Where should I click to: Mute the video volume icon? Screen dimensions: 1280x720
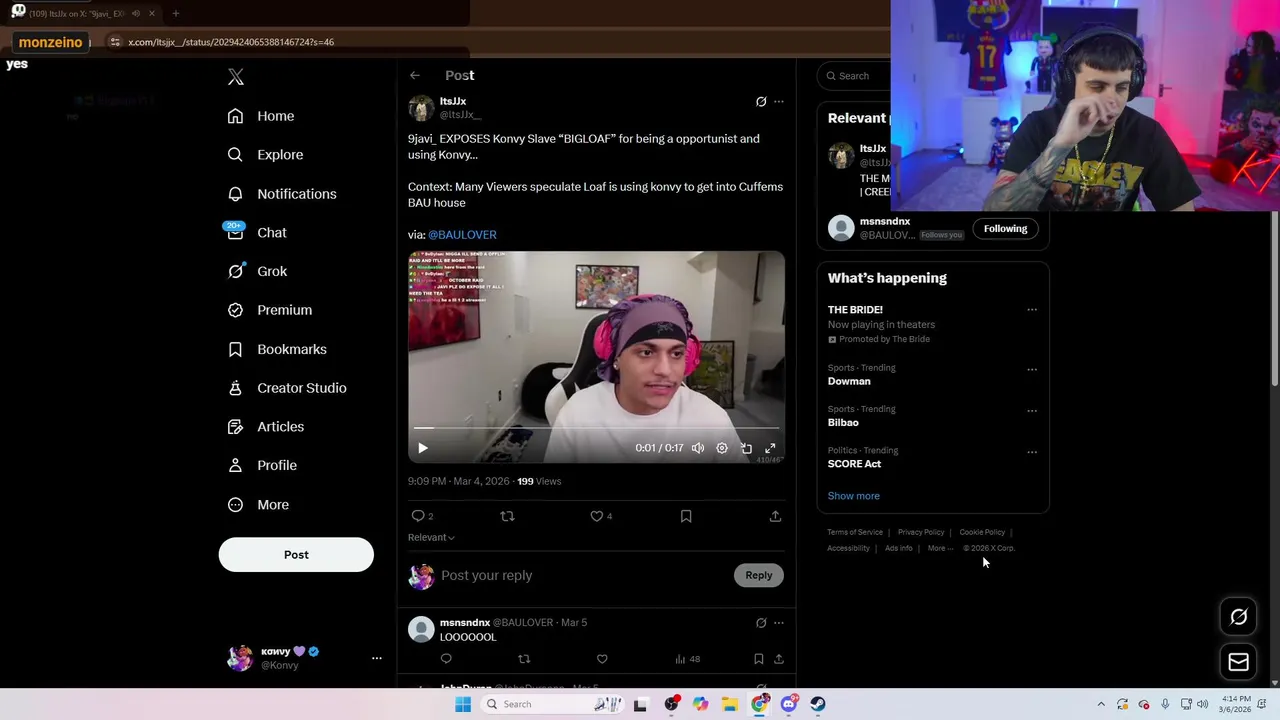click(698, 448)
